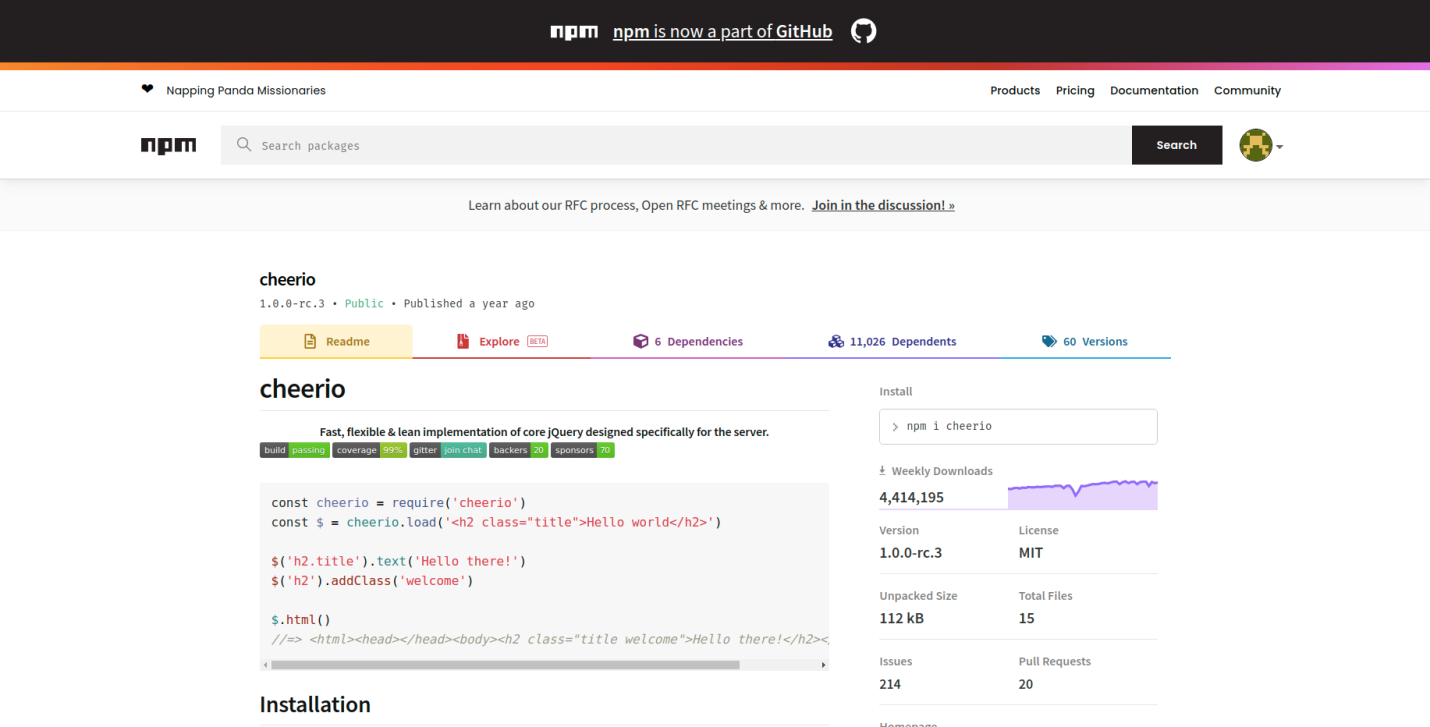This screenshot has height=727, width=1430.
Task: Expand the account dropdown caret
Action: [1280, 147]
